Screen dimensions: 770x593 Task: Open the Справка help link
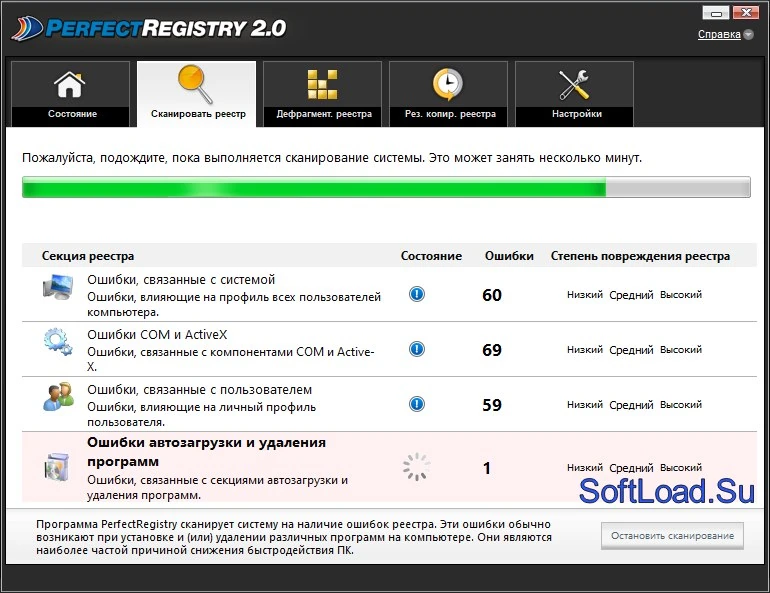coord(719,34)
